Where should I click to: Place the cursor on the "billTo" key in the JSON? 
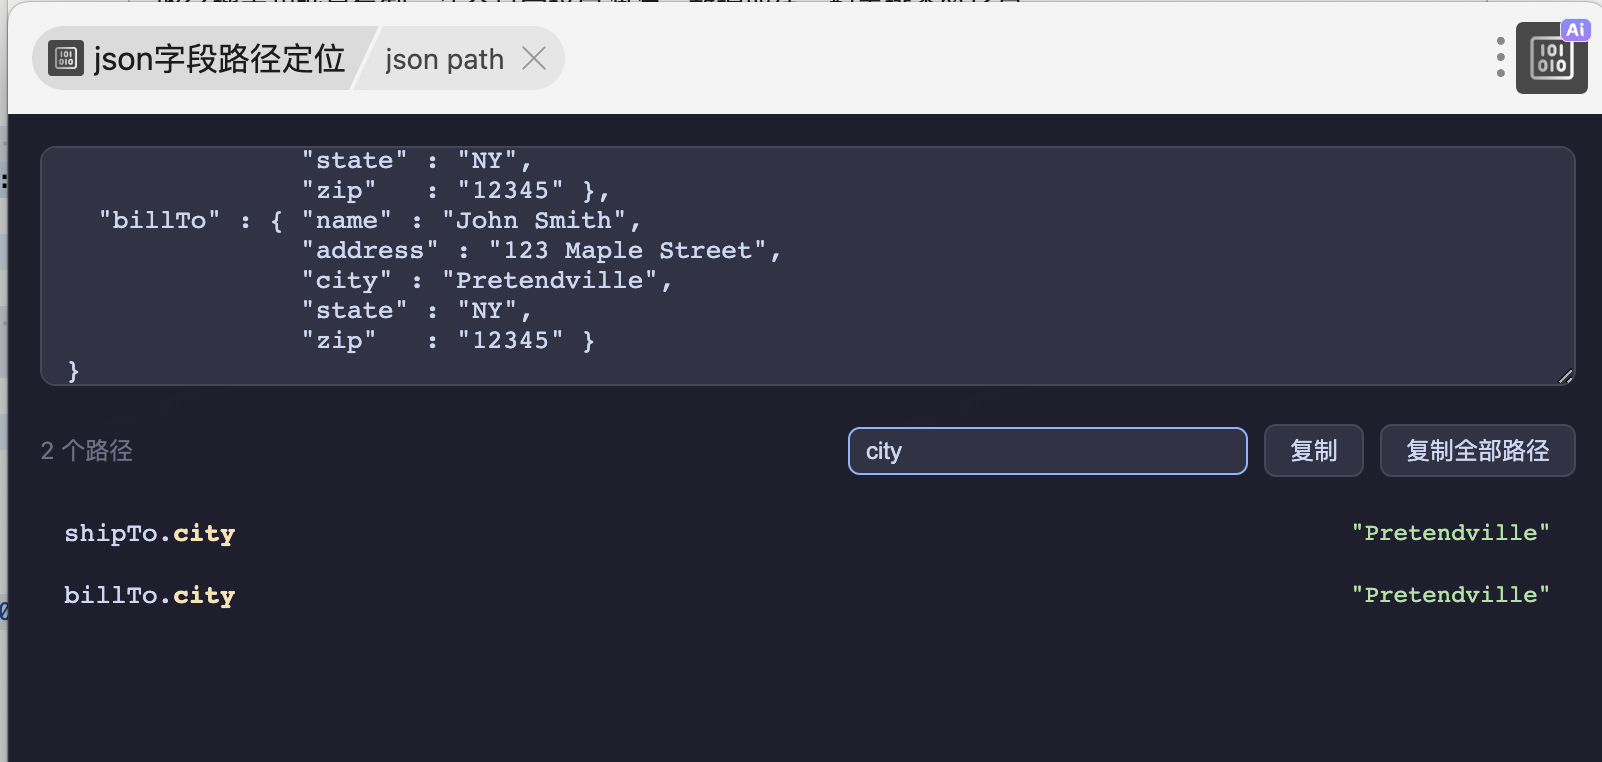159,220
